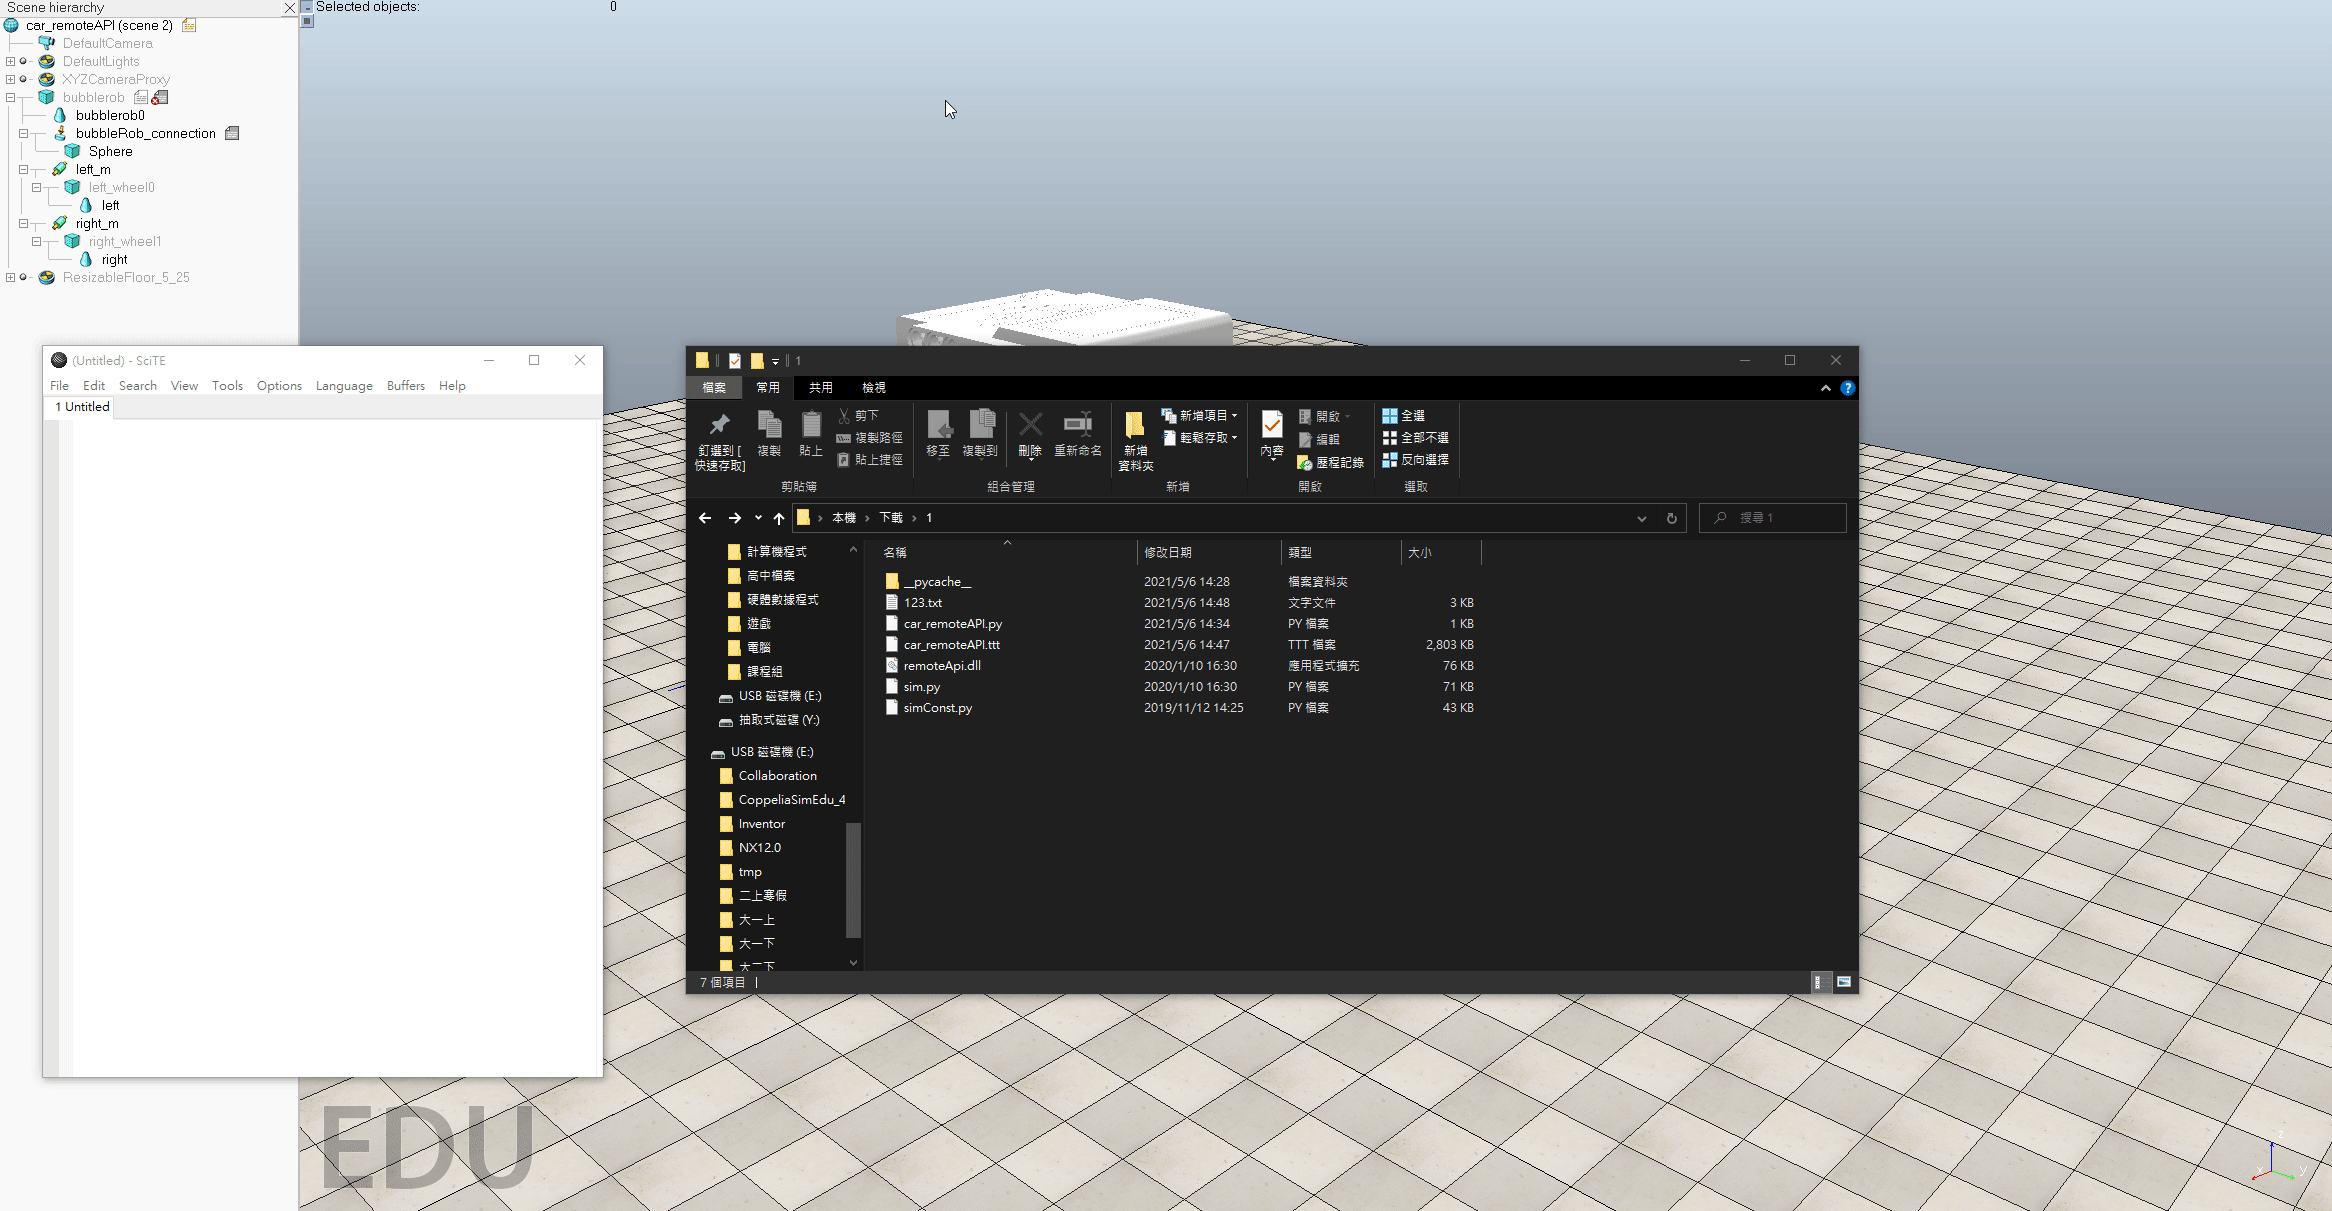Viewport: 2332px width, 1211px height.
Task: Click the Cut (剪下) button
Action: coord(858,415)
